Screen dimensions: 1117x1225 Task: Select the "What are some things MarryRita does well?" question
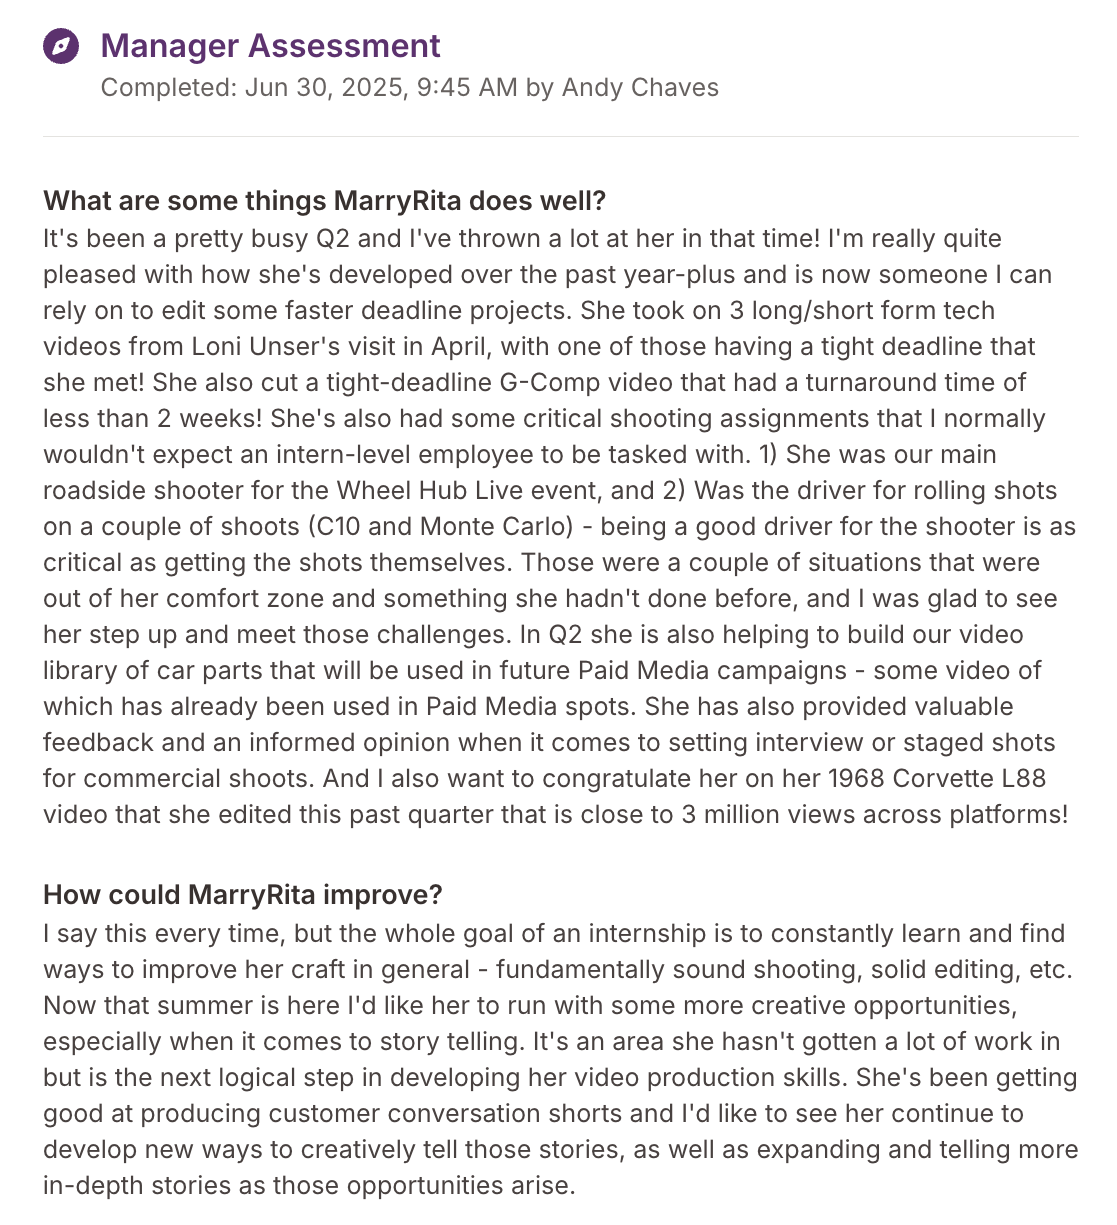[324, 201]
